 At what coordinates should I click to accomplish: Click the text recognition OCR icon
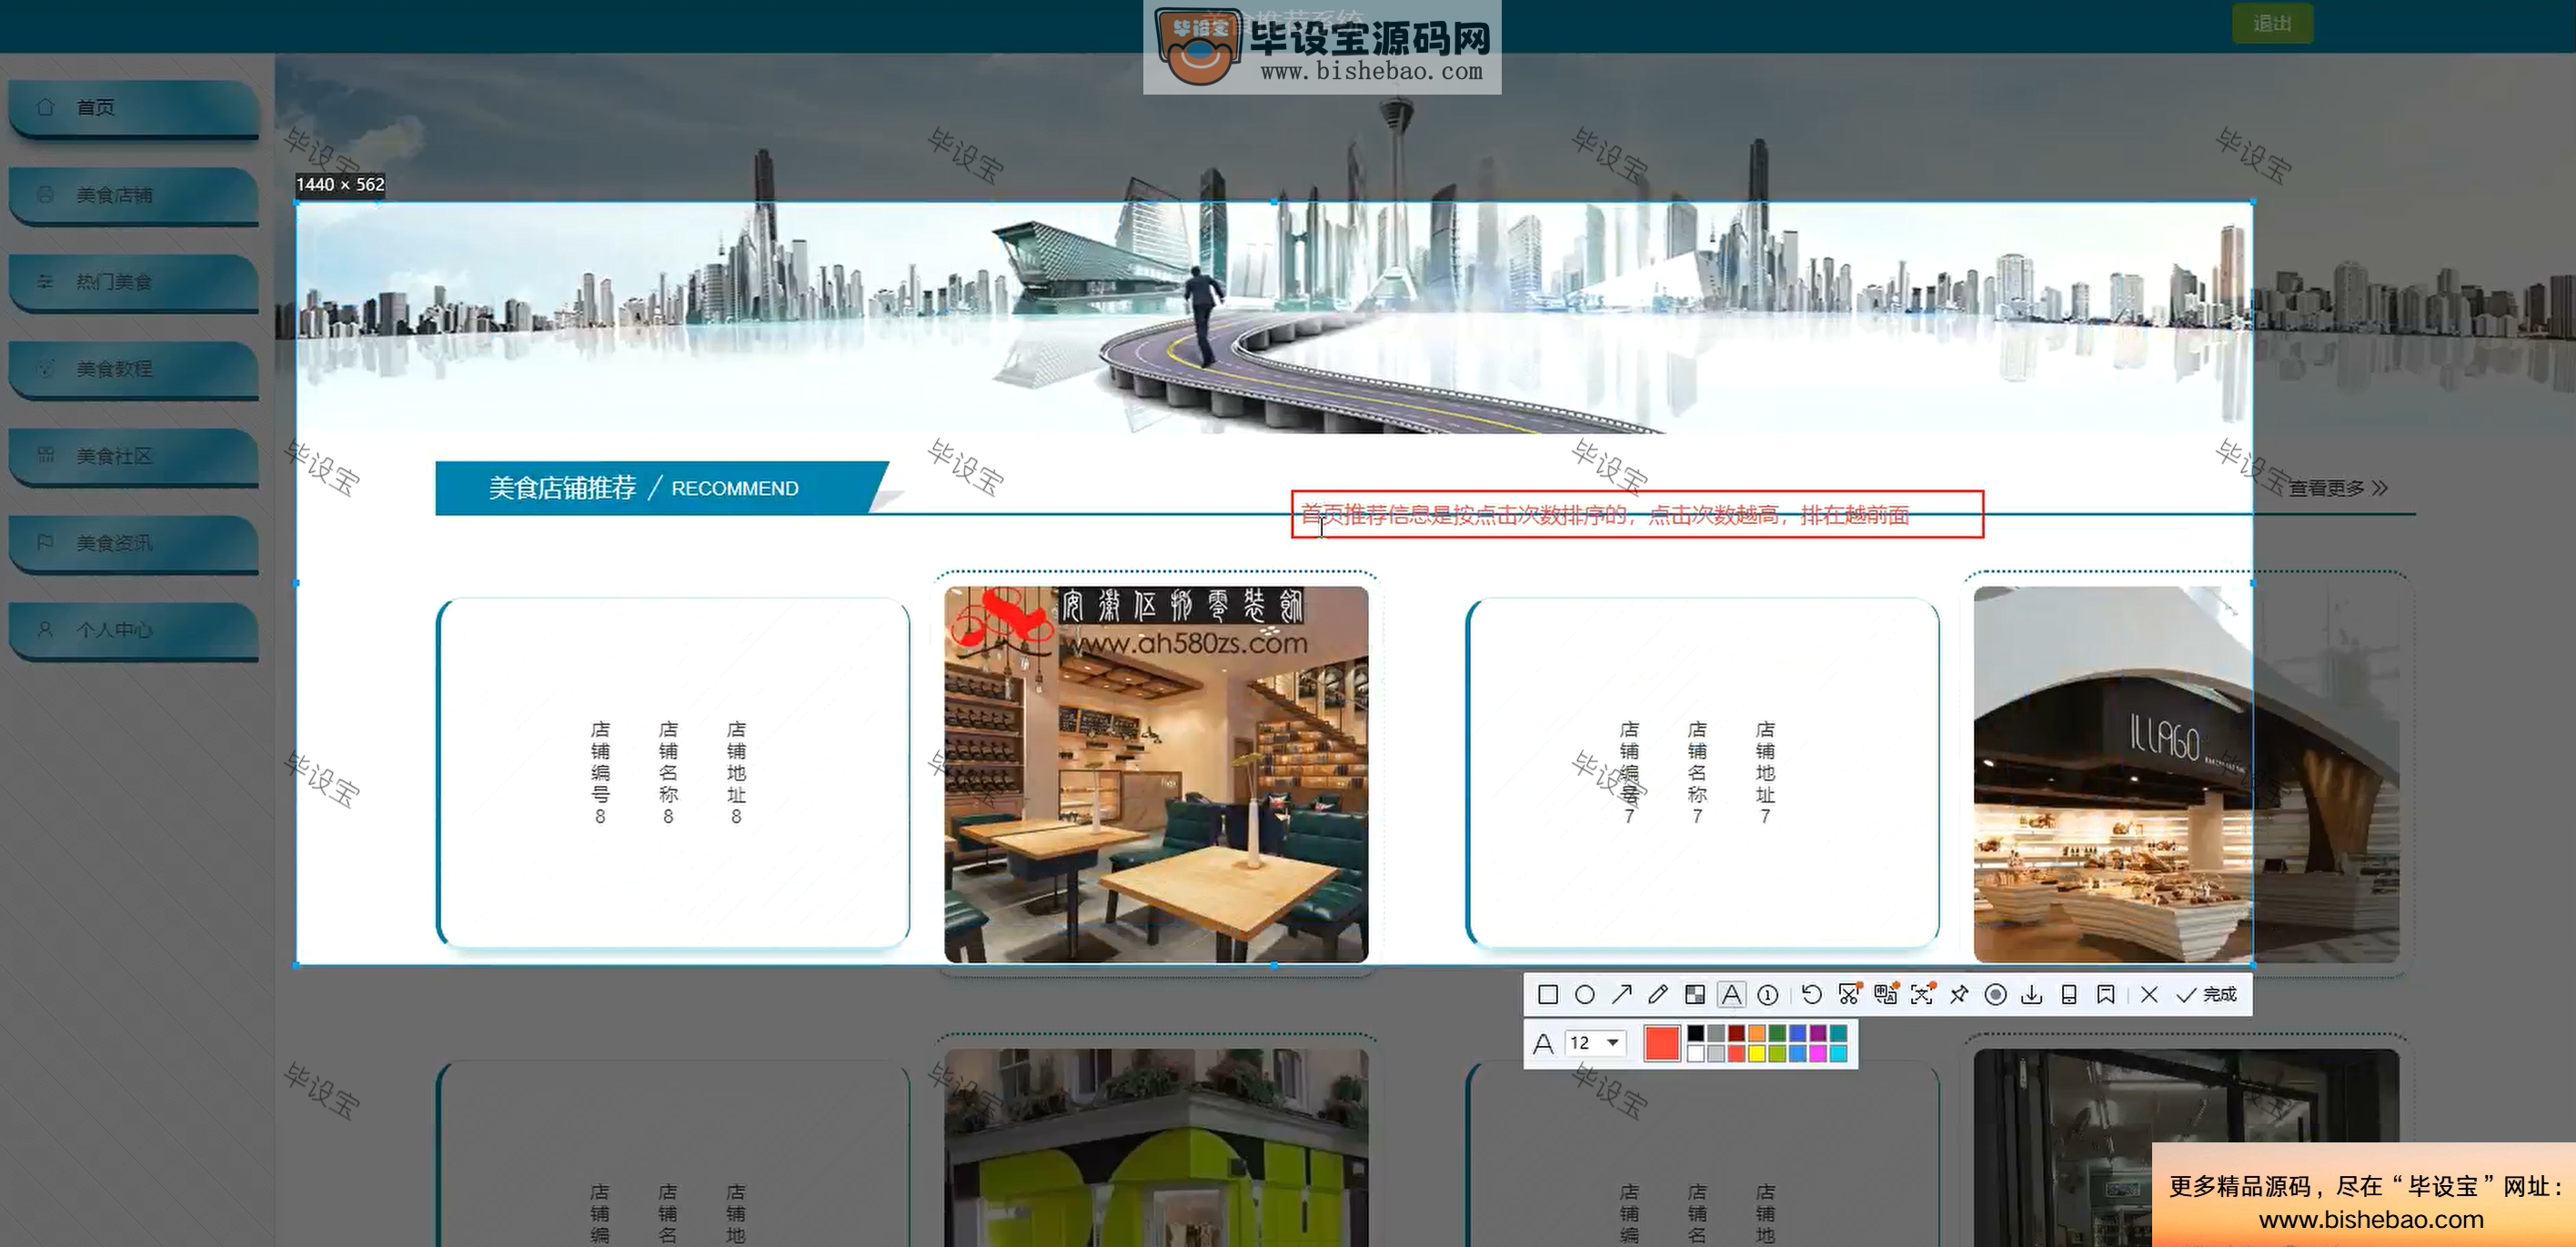coord(1922,993)
